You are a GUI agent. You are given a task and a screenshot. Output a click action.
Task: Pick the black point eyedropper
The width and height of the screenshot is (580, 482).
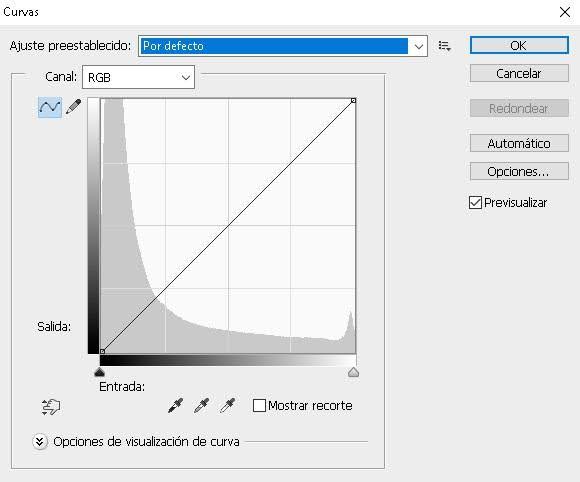point(176,405)
